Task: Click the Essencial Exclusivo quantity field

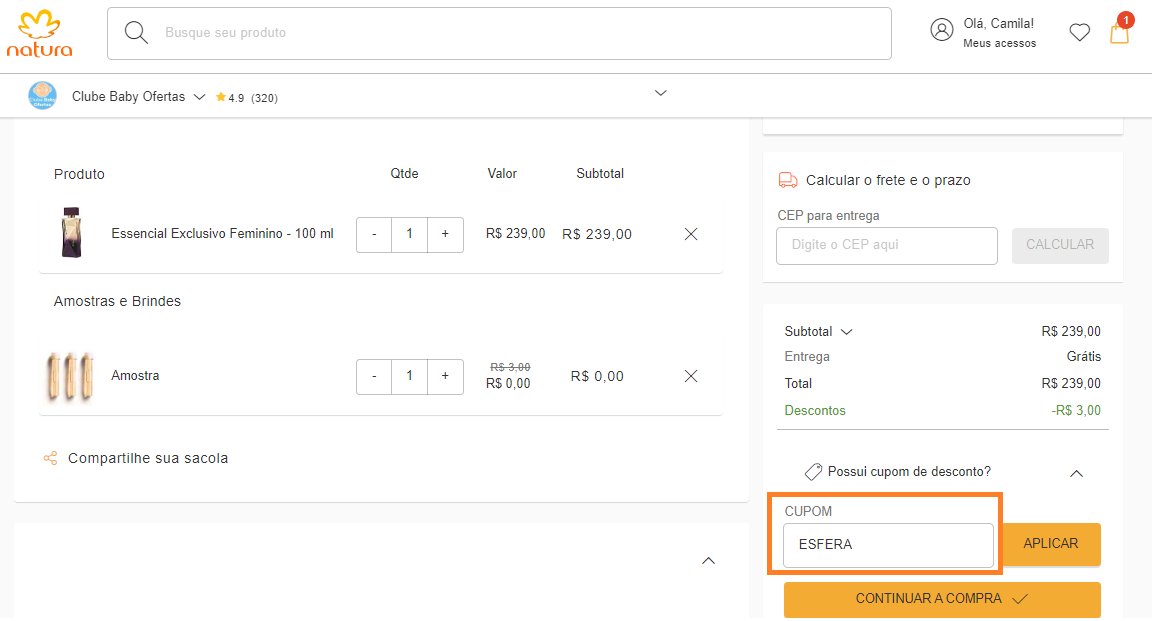Action: click(409, 234)
